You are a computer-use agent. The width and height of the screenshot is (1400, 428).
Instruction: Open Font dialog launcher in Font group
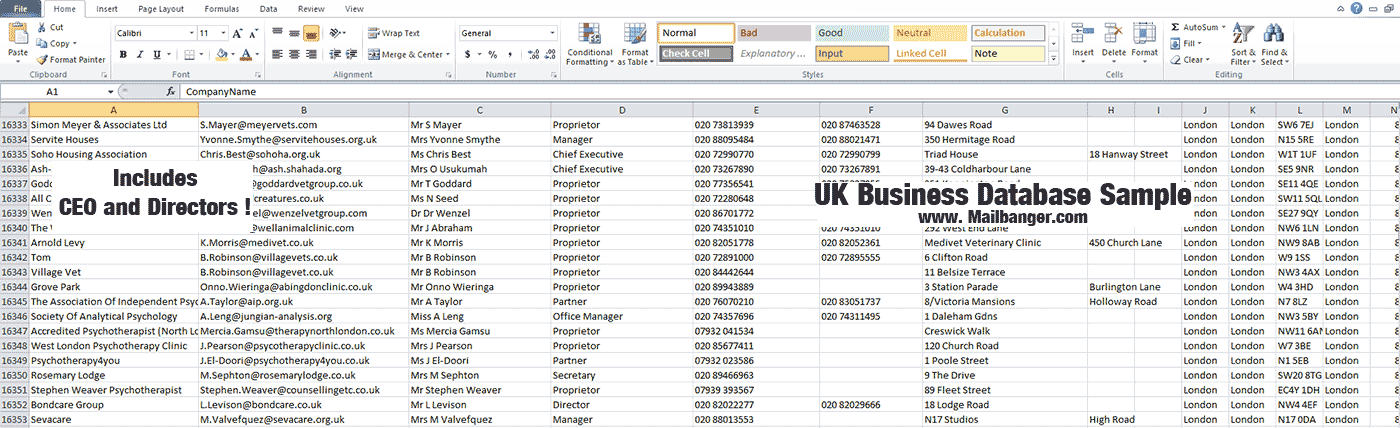tap(259, 75)
